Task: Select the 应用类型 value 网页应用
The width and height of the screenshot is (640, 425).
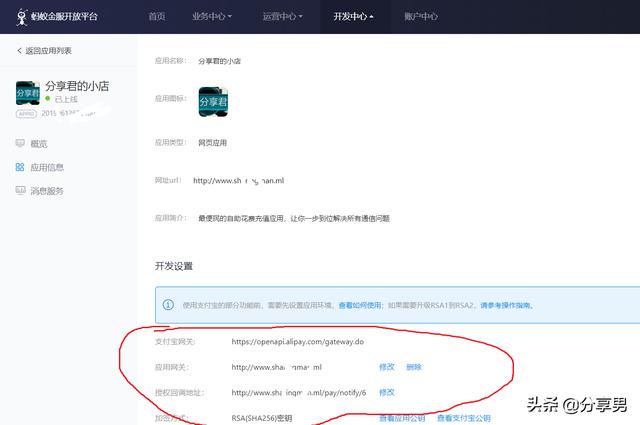Action: [212, 143]
